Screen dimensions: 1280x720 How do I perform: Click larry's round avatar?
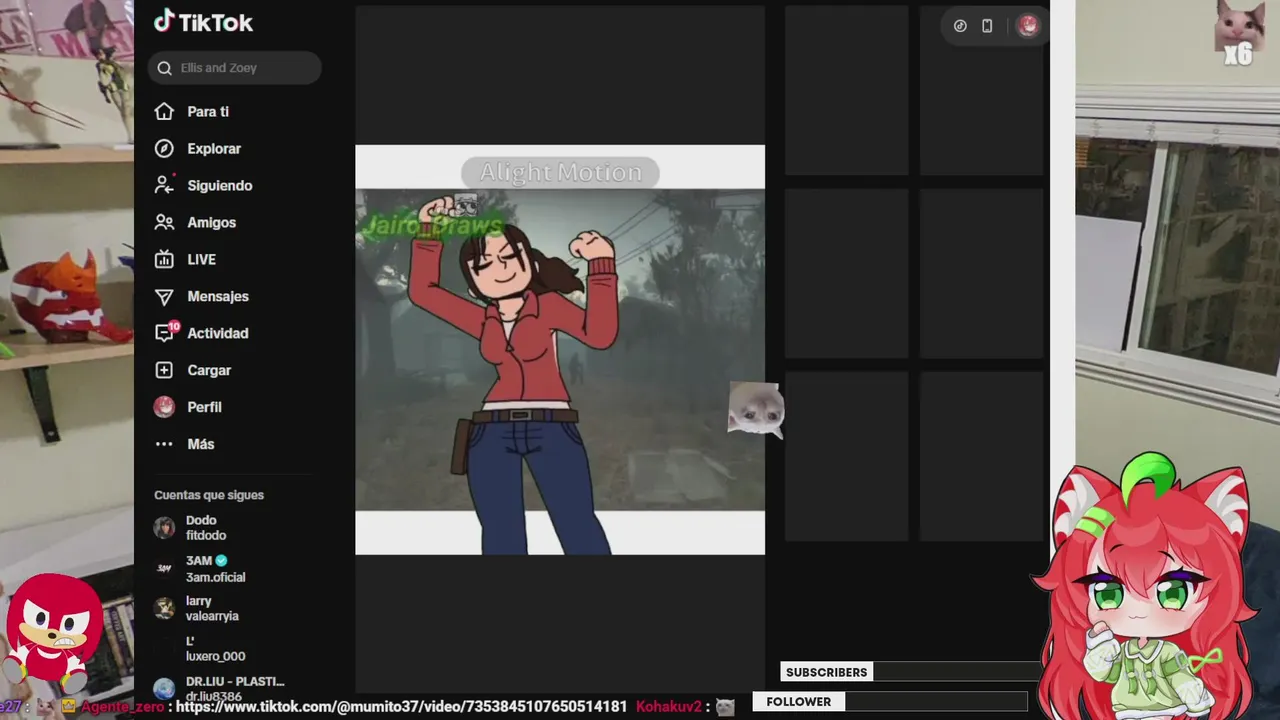[164, 609]
